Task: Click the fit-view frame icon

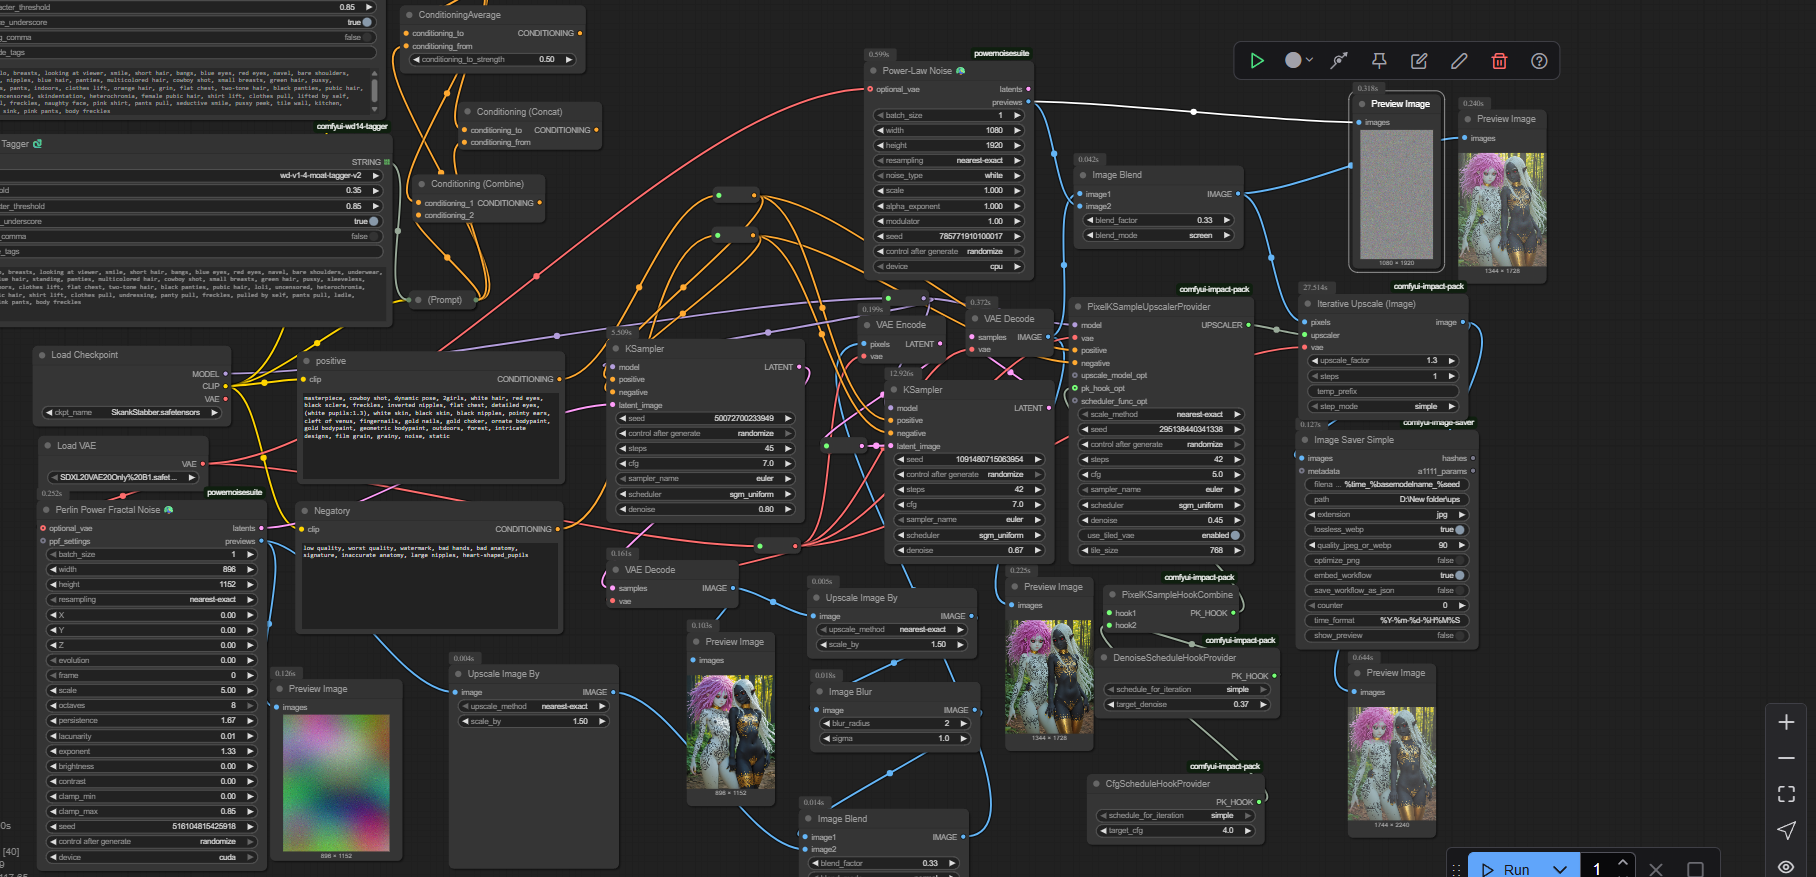Action: [1786, 794]
